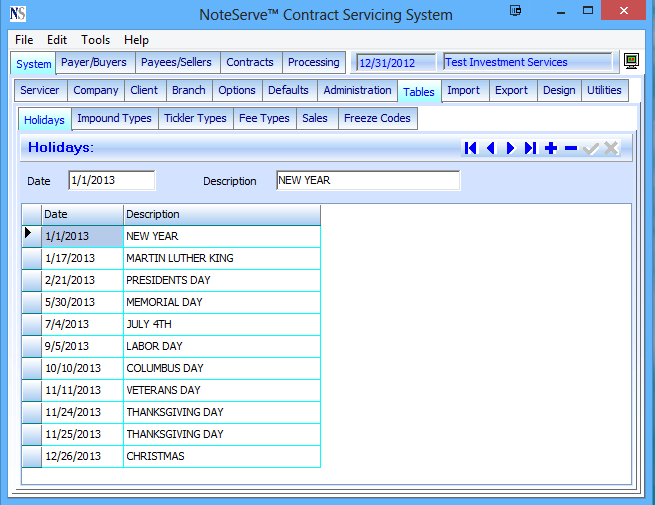Click the grayed checkmark save icon
The image size is (655, 505).
(591, 148)
